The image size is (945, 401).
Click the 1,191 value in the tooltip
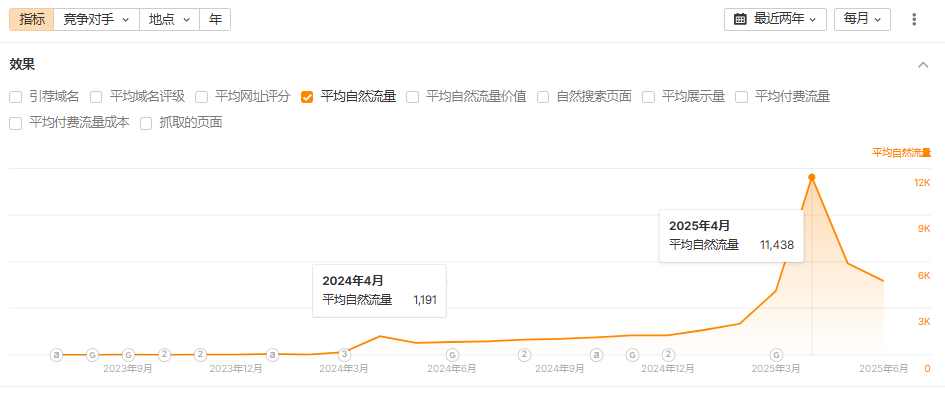click(x=425, y=300)
